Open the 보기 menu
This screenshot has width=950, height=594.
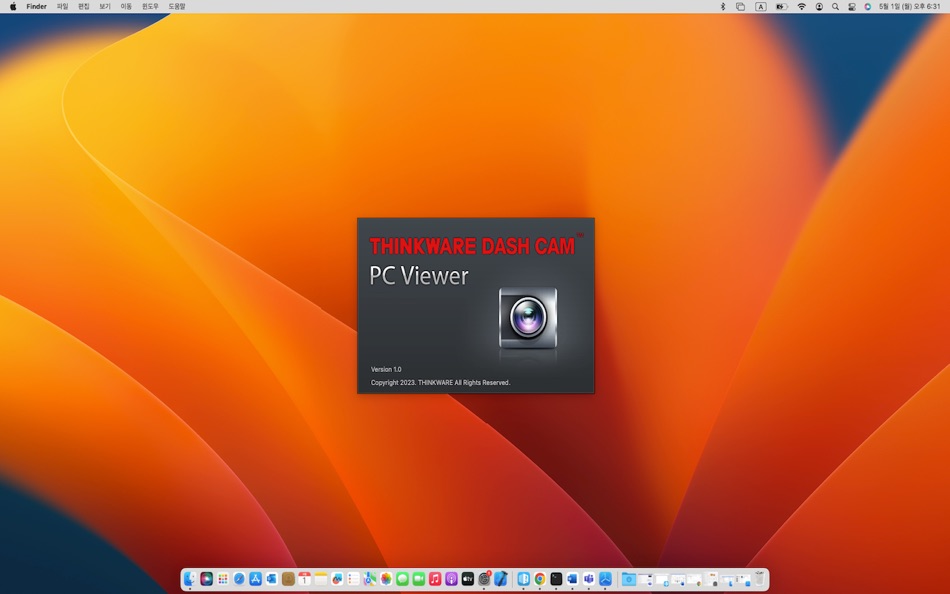[105, 6]
